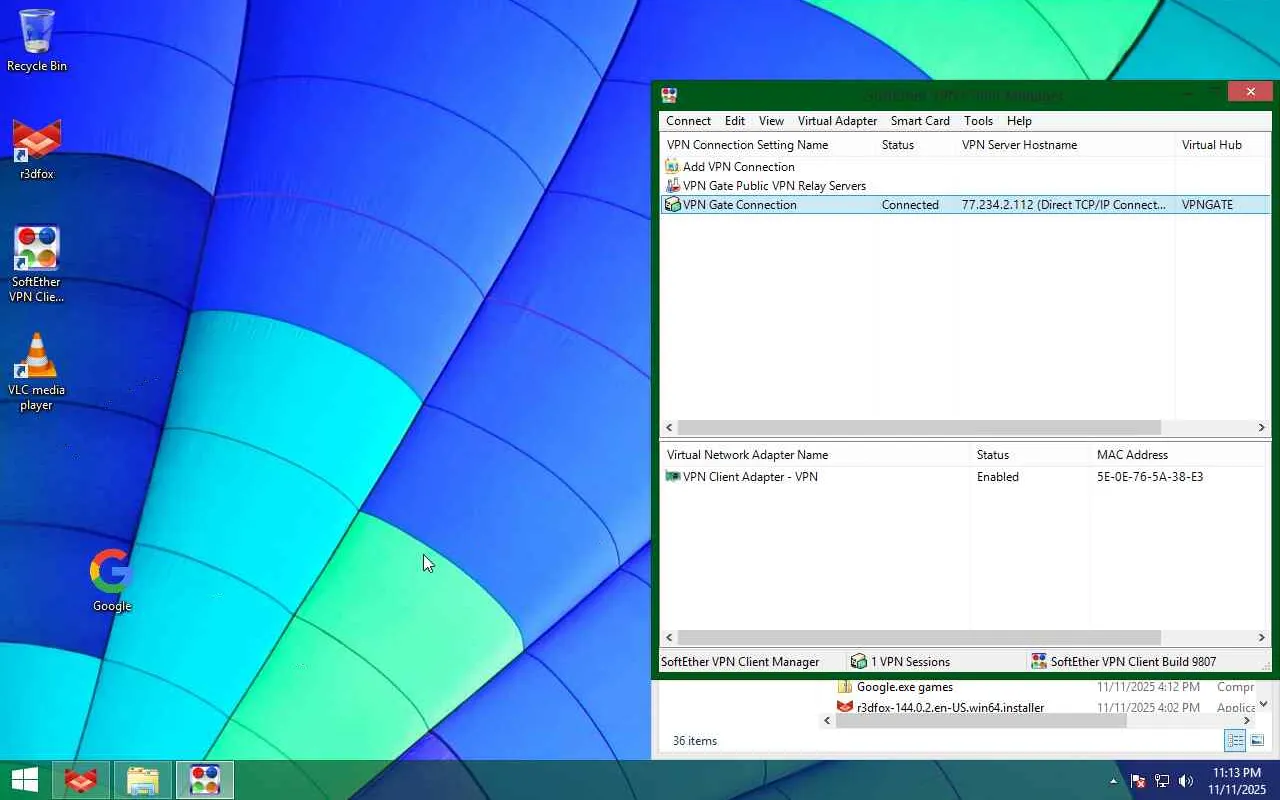Click the Google.exe games folder icon in Explorer

click(x=845, y=687)
